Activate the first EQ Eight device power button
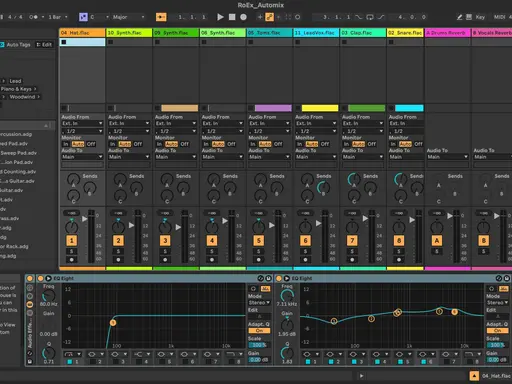The image size is (512, 384). [x=40, y=278]
